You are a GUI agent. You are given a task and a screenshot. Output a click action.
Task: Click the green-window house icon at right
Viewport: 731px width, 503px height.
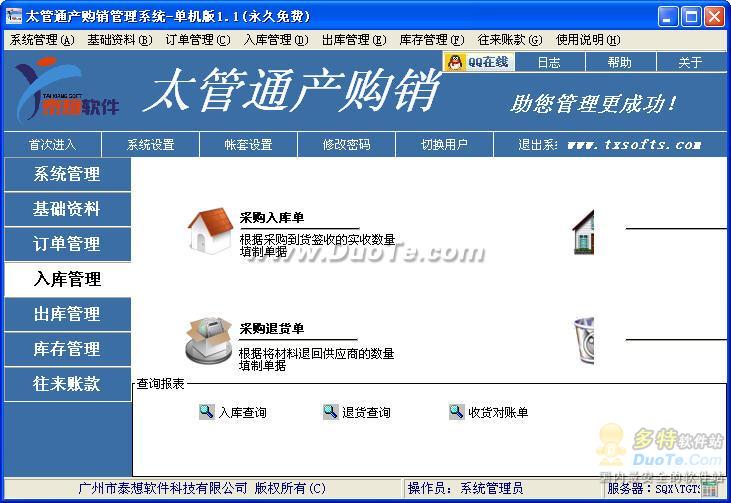pyautogui.click(x=583, y=232)
